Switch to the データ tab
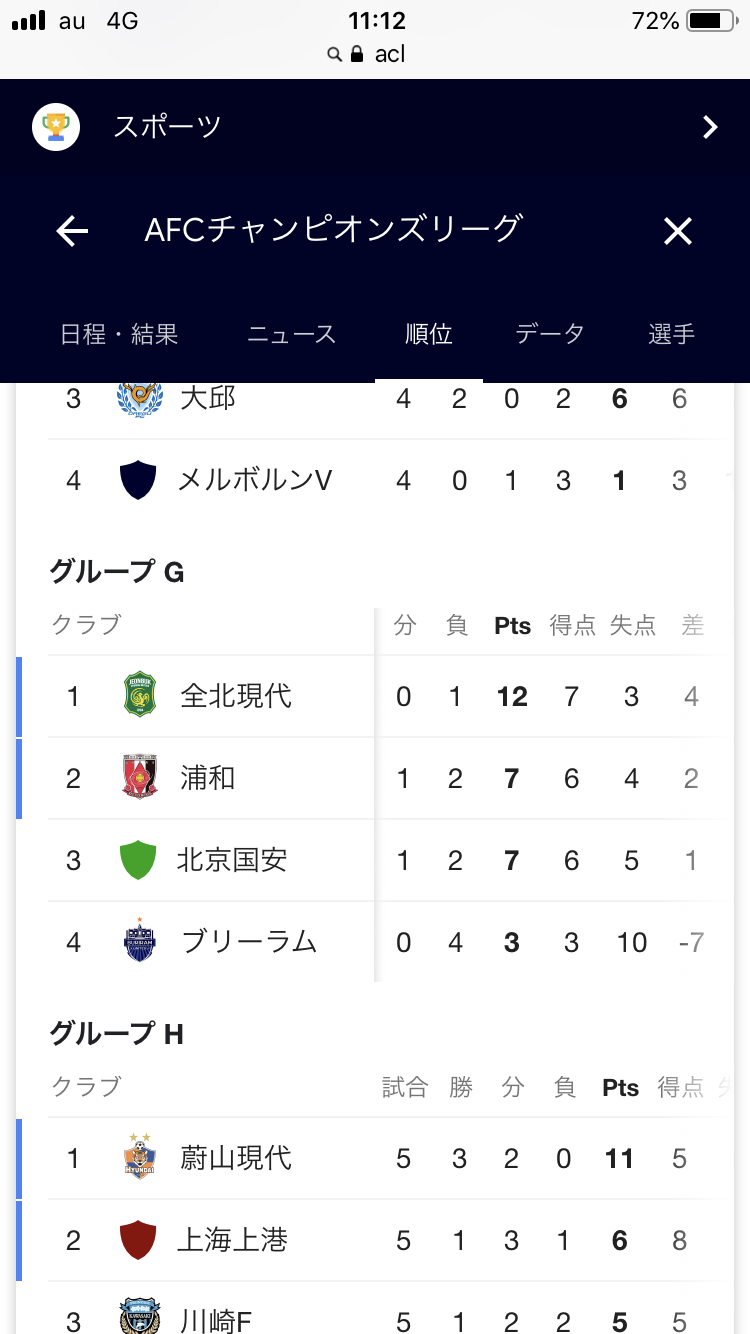This screenshot has height=1334, width=750. pos(549,334)
